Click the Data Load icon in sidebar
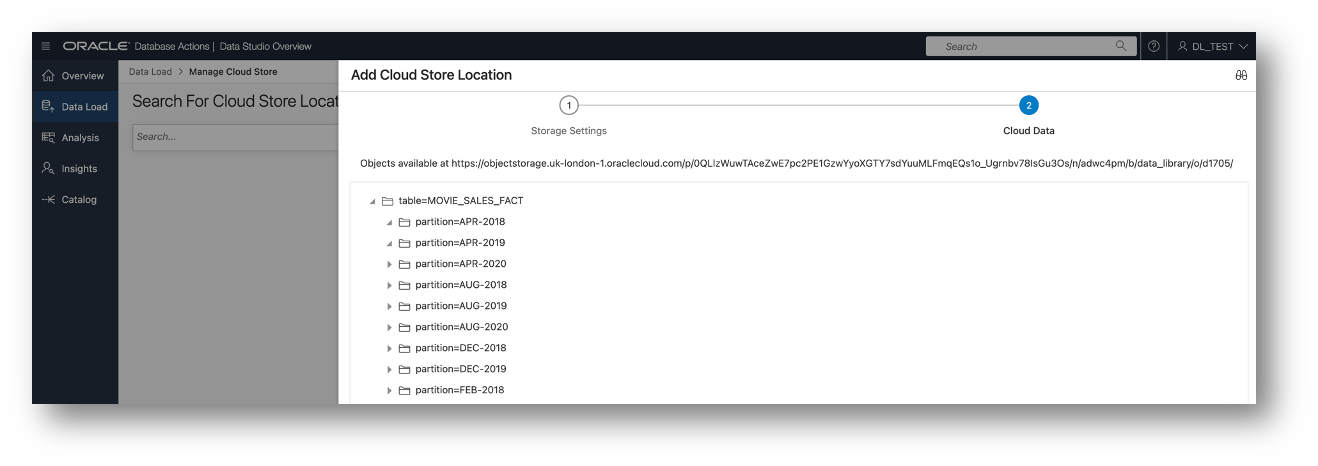 [48, 106]
